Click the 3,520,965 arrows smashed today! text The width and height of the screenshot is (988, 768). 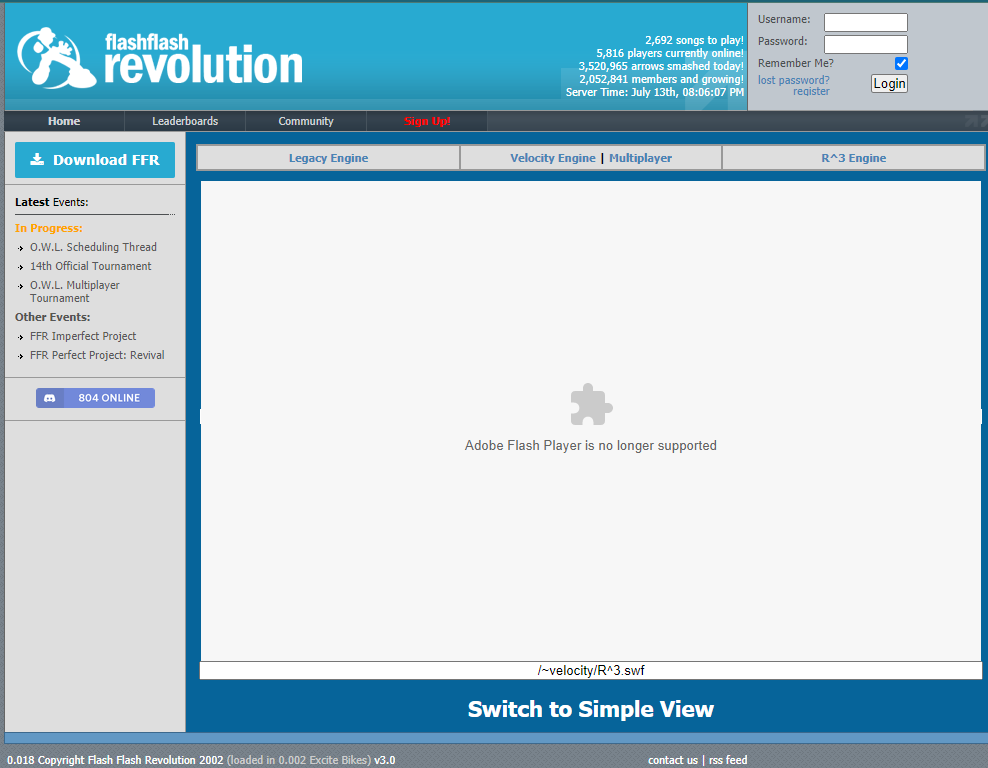[661, 66]
